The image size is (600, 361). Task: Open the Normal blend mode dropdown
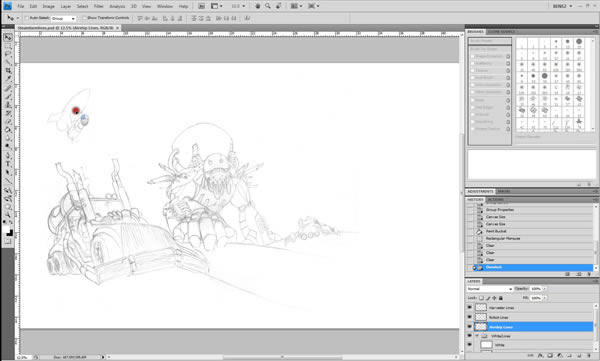tap(489, 289)
